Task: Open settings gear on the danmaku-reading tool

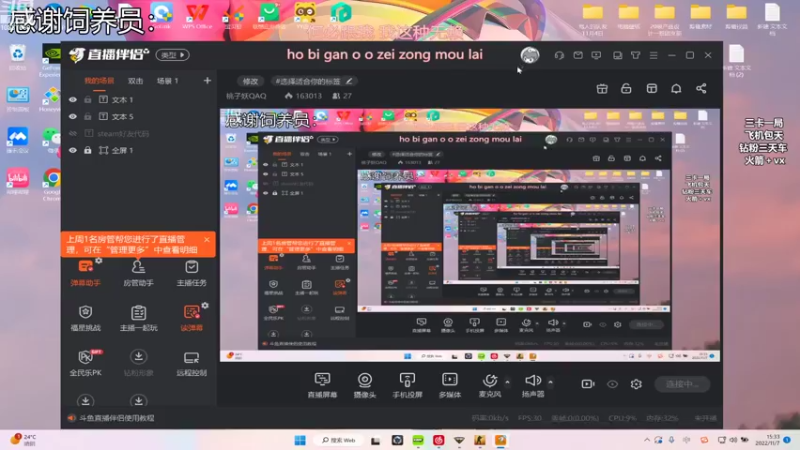Action: tap(205, 305)
